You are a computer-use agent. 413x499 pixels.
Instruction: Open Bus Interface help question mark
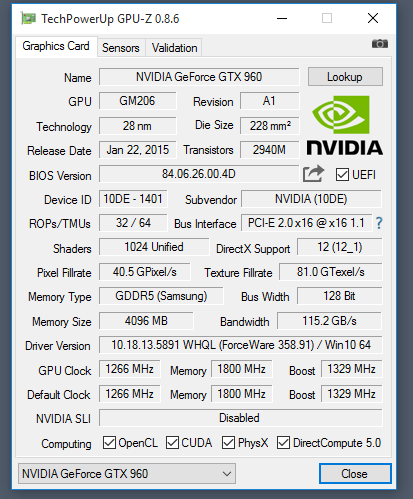point(379,223)
